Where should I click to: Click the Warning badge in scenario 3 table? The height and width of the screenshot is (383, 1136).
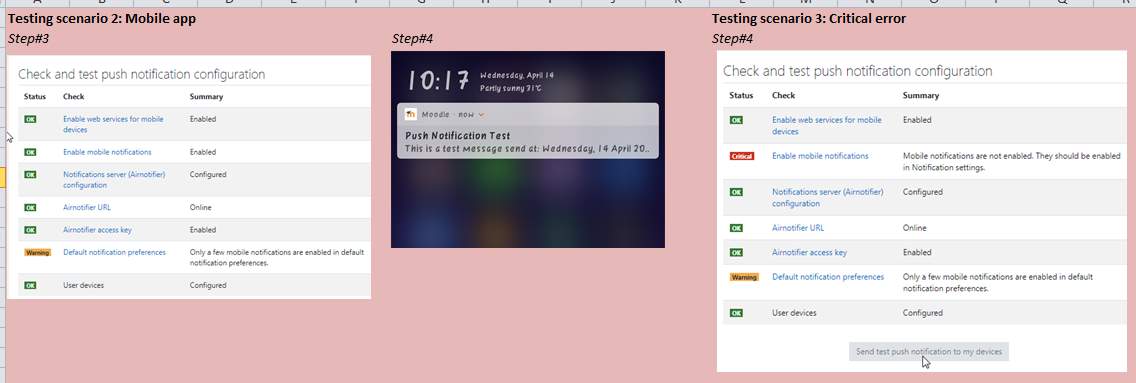743,277
